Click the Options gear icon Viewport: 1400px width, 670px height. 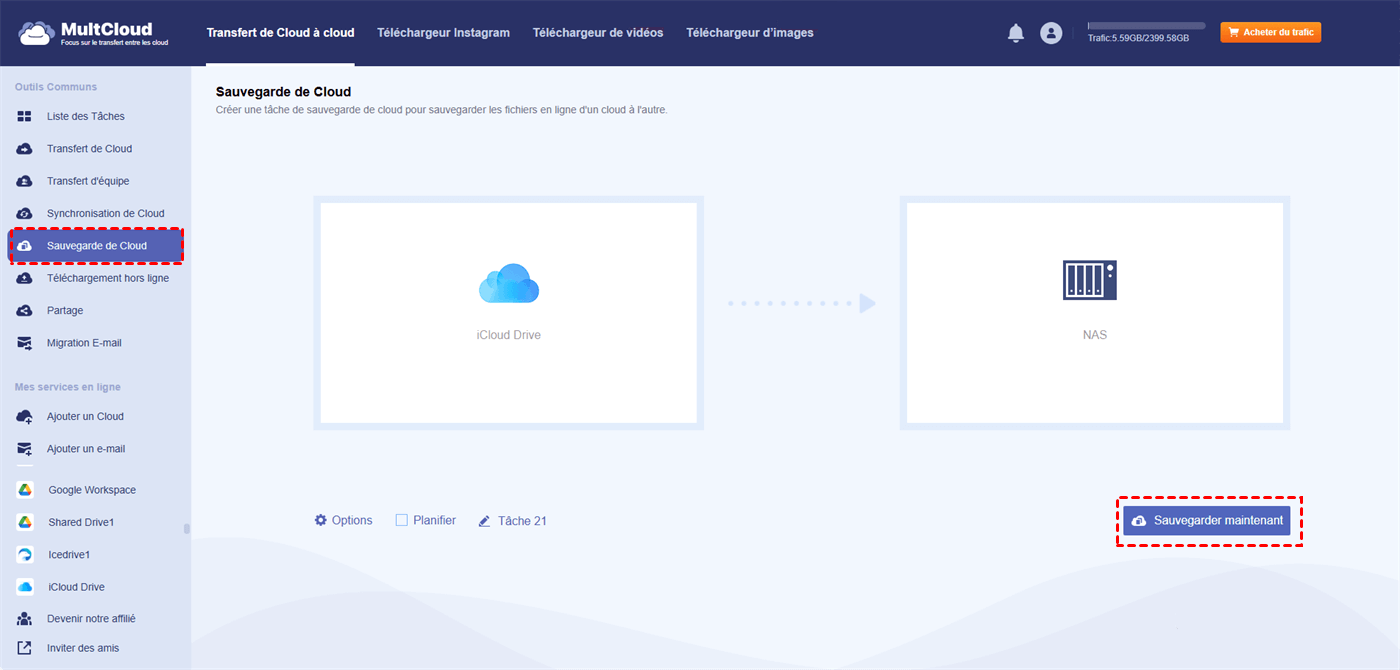(321, 520)
